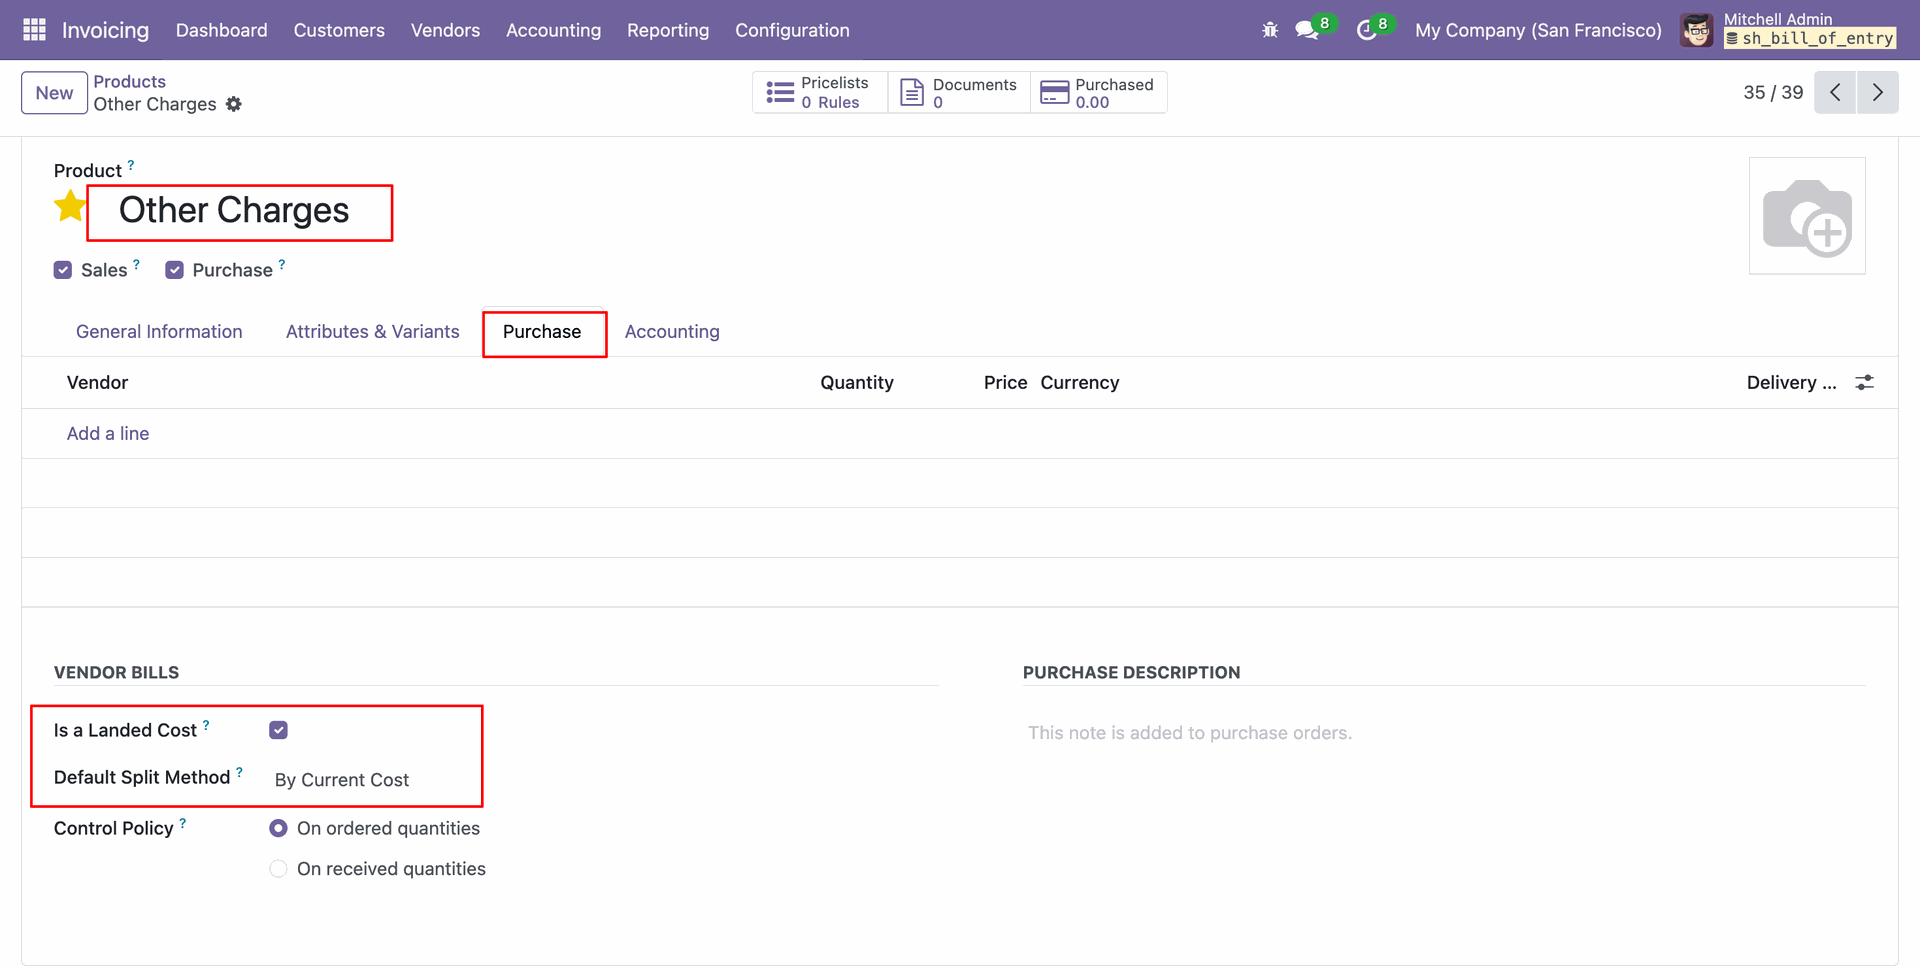Uncheck the Sales checkbox
Screen dimensions: 1920x966
tap(63, 270)
